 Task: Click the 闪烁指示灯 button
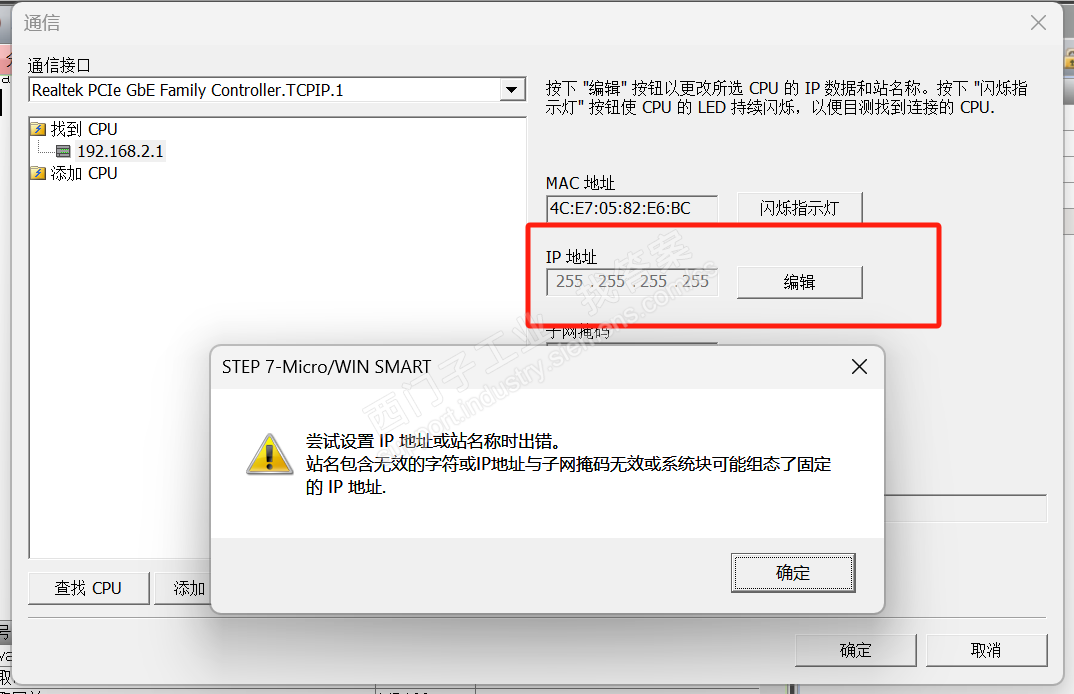point(799,208)
